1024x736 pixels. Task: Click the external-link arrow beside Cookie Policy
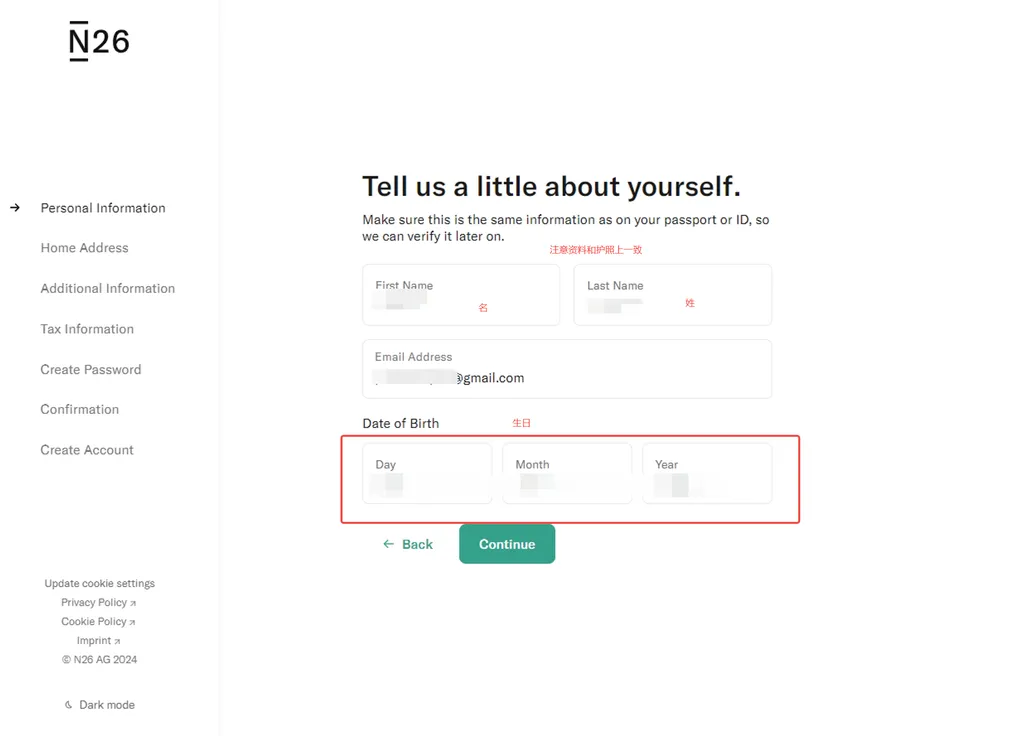(x=133, y=622)
